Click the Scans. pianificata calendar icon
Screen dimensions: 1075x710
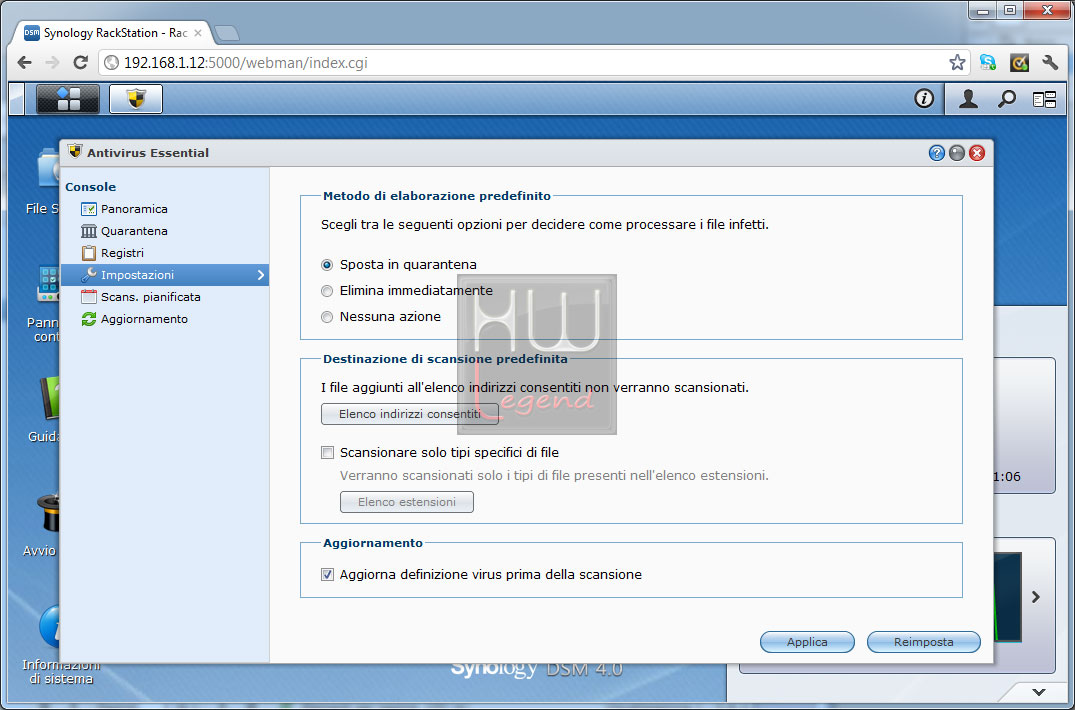[x=88, y=297]
